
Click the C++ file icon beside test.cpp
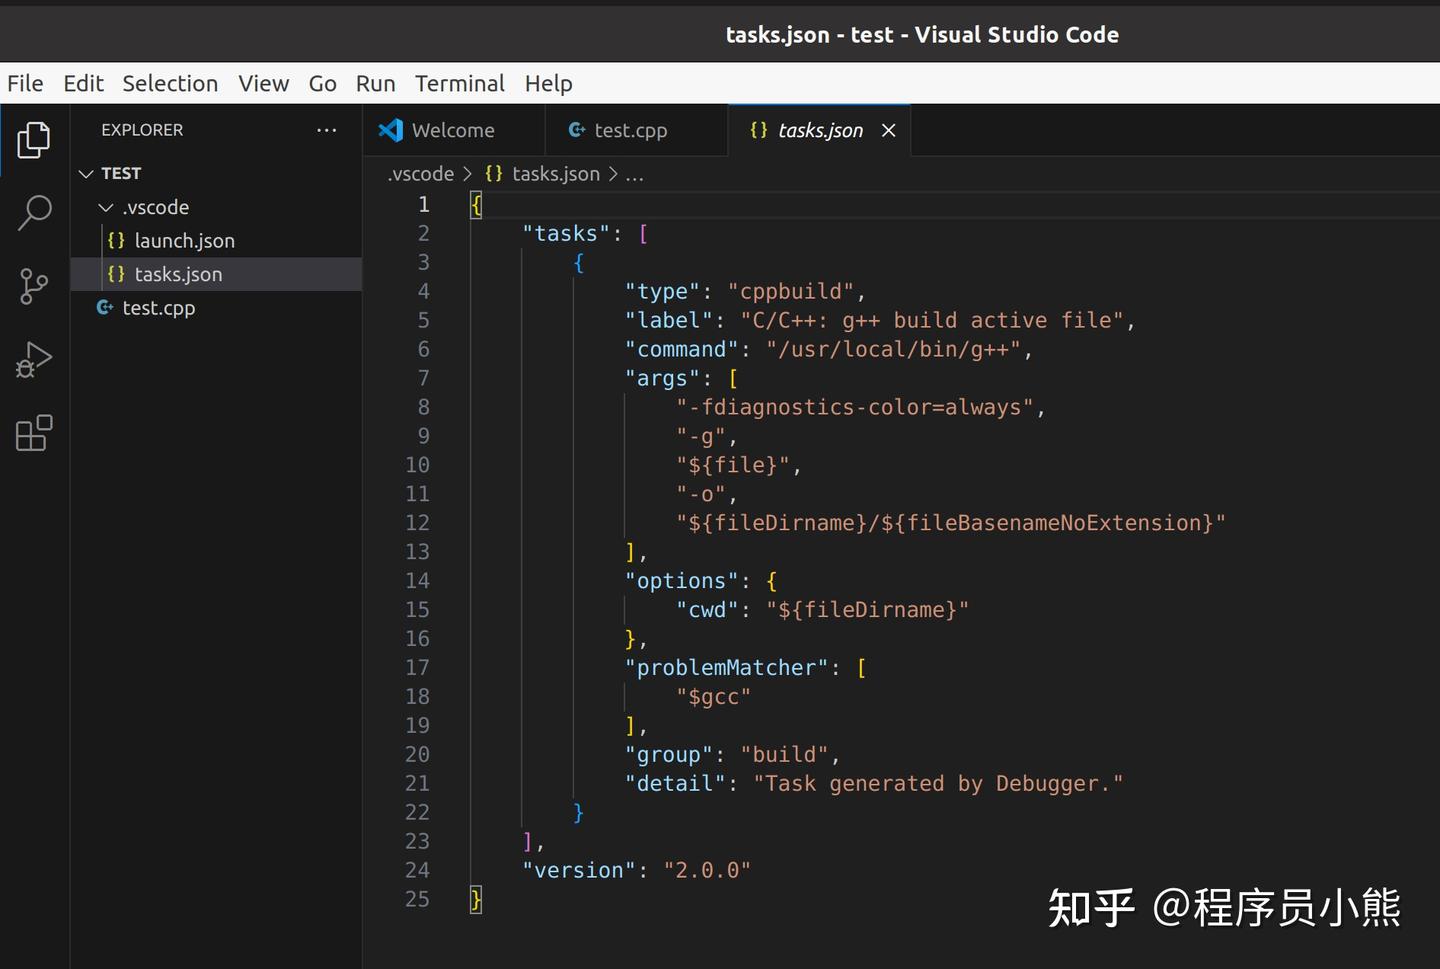(104, 307)
